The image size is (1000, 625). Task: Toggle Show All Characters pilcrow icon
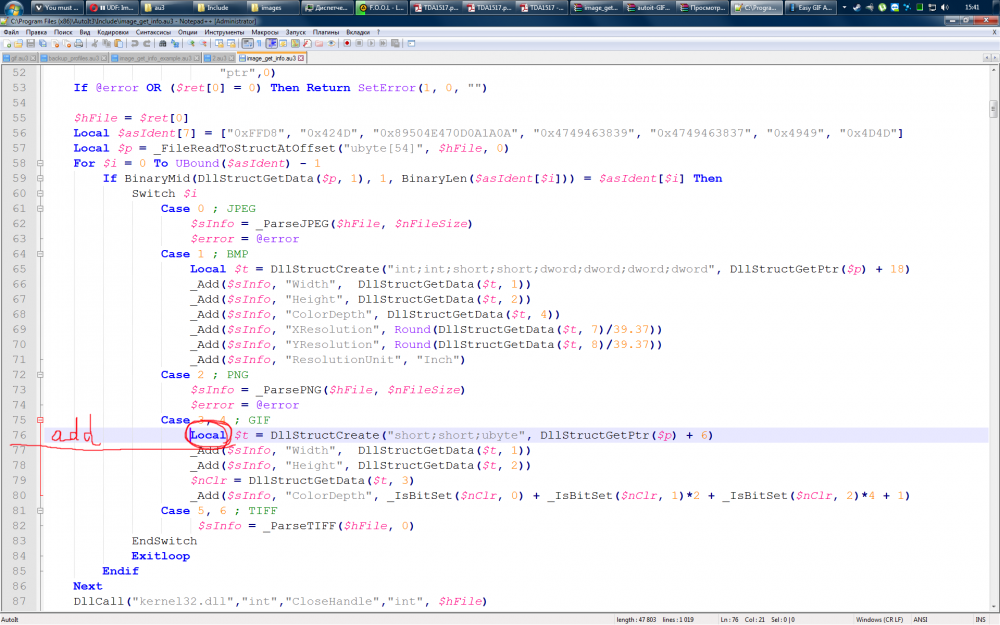[x=259, y=43]
